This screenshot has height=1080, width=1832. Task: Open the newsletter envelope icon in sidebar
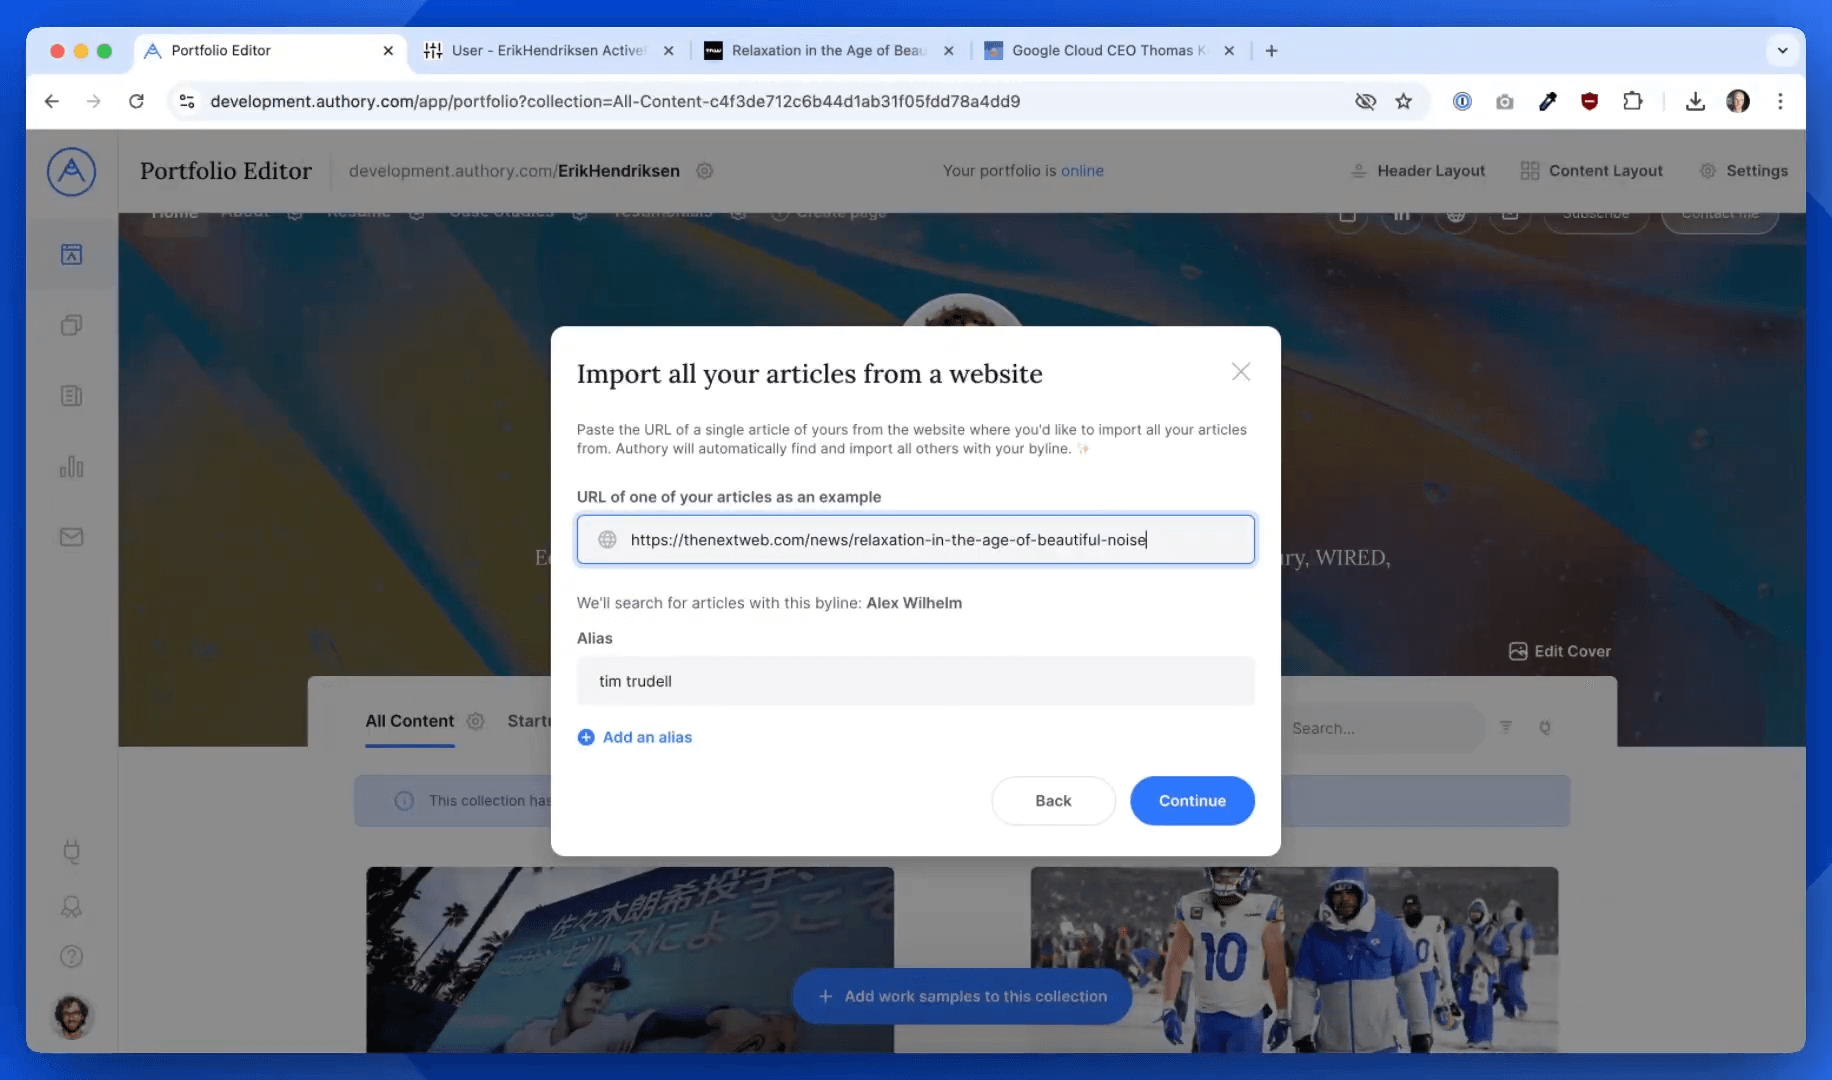point(71,537)
